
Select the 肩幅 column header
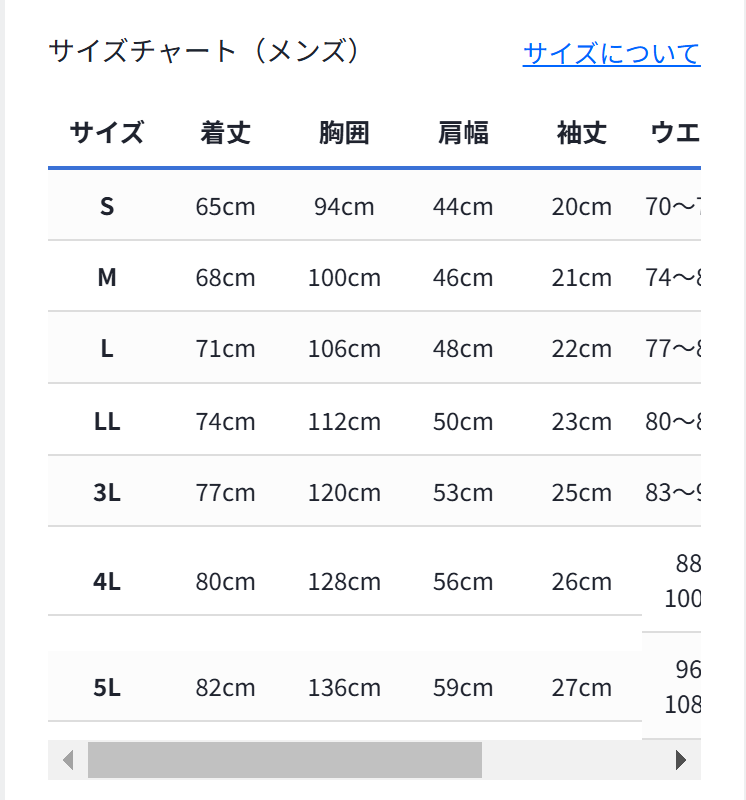point(463,133)
